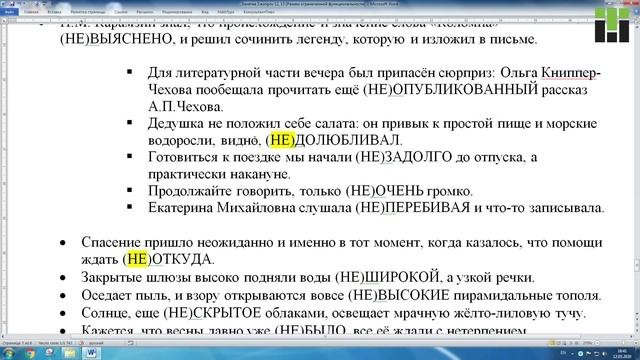Click the volume icon in system tray

604,354
